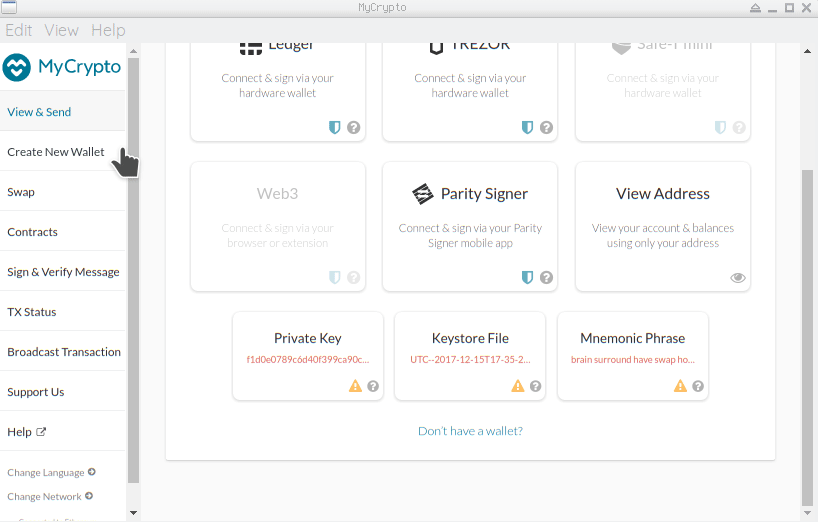Open the question mark on Web3 card
The image size is (818, 522).
(354, 277)
